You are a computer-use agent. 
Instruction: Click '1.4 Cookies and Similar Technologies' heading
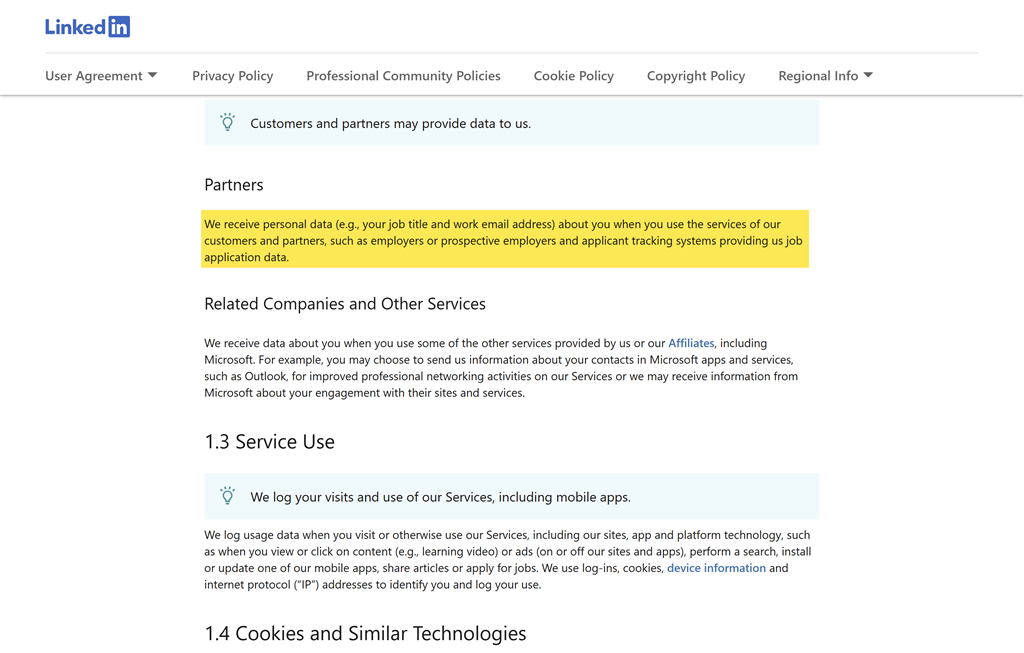tap(365, 634)
